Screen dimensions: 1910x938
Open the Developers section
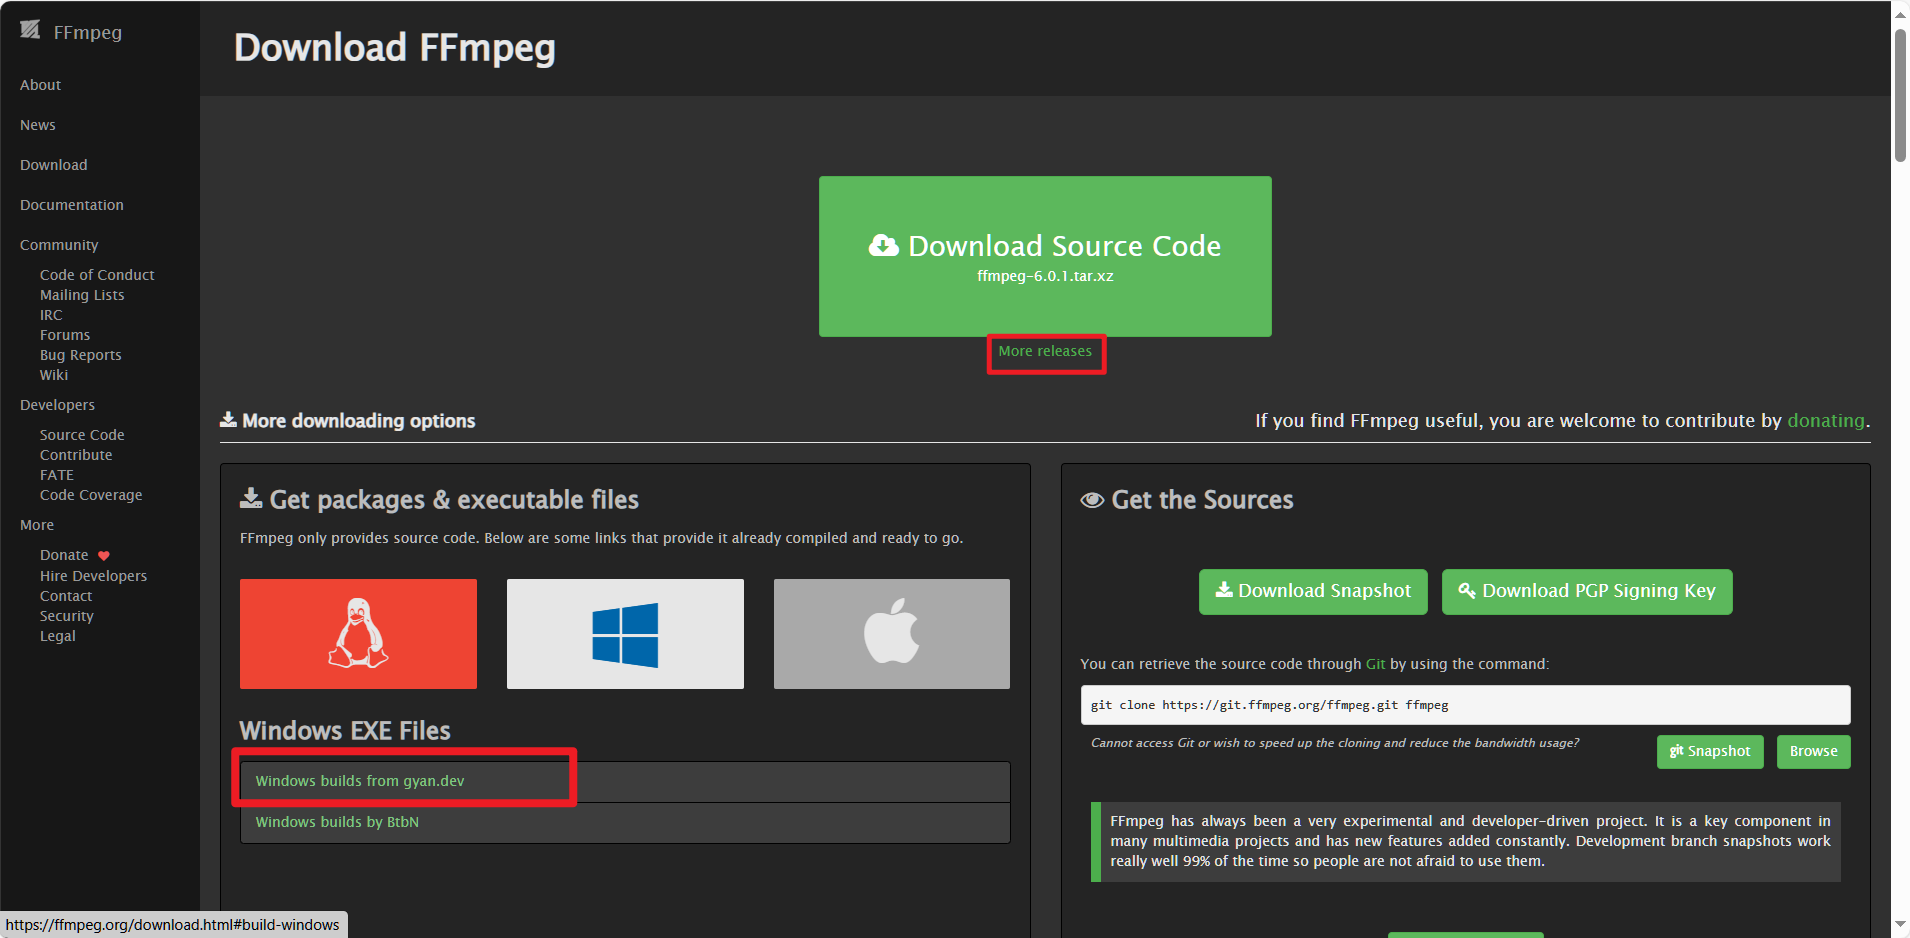point(57,405)
